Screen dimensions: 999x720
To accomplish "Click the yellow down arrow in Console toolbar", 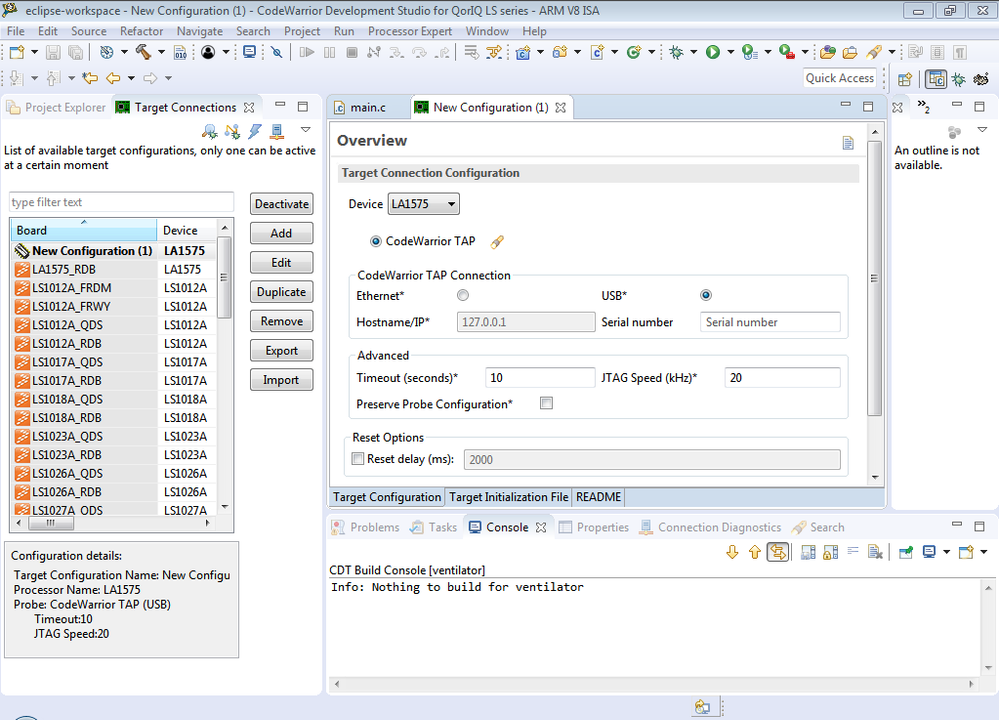I will [732, 552].
